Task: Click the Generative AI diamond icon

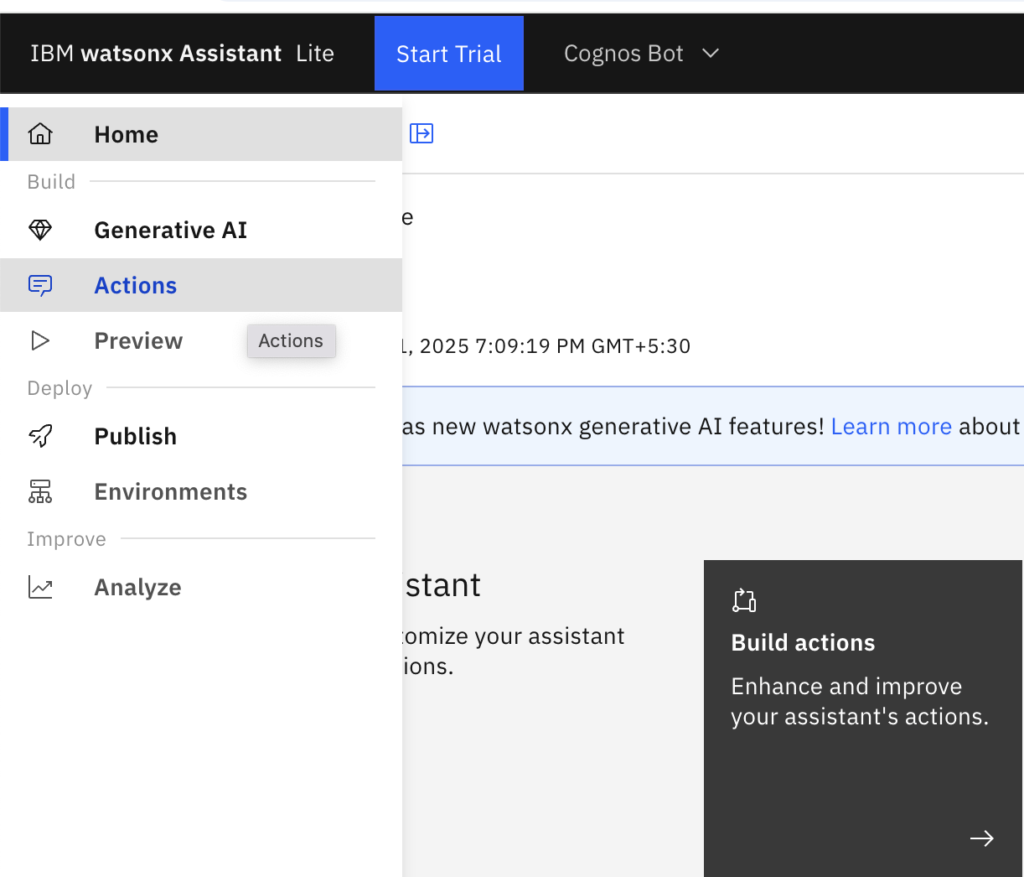Action: coord(40,230)
